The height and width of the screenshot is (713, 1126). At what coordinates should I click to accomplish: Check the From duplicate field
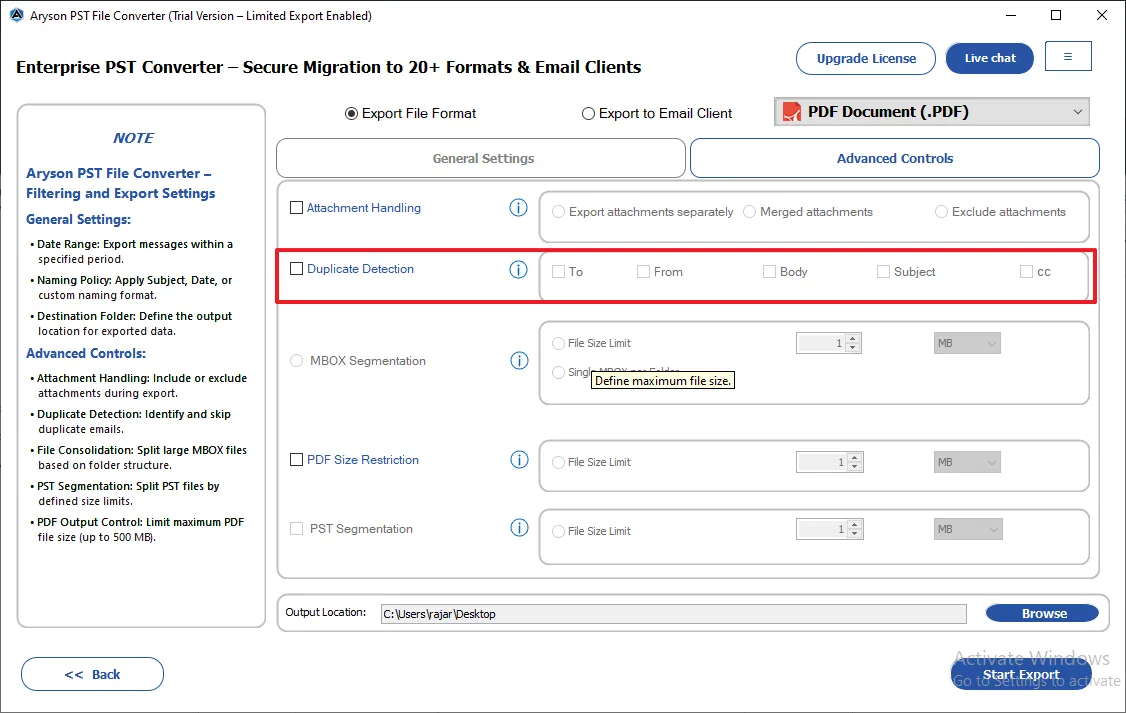[x=643, y=271]
